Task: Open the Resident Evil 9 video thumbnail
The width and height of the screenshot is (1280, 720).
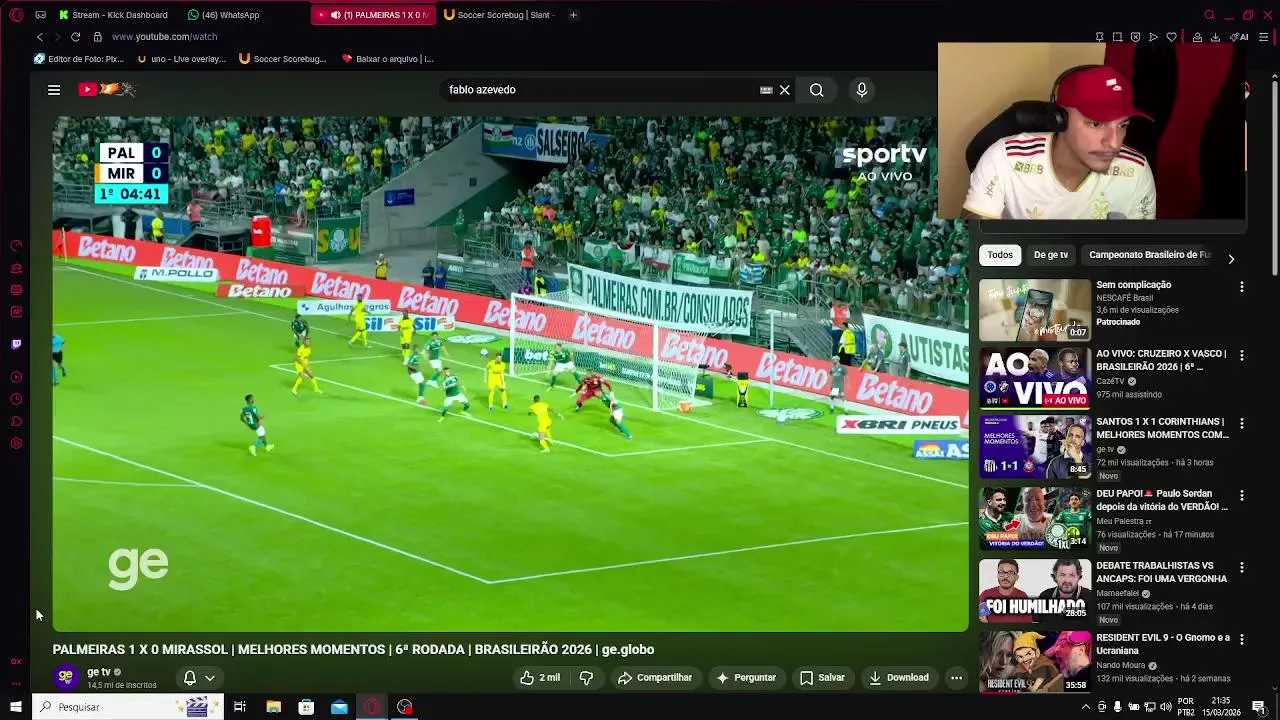Action: [1035, 662]
